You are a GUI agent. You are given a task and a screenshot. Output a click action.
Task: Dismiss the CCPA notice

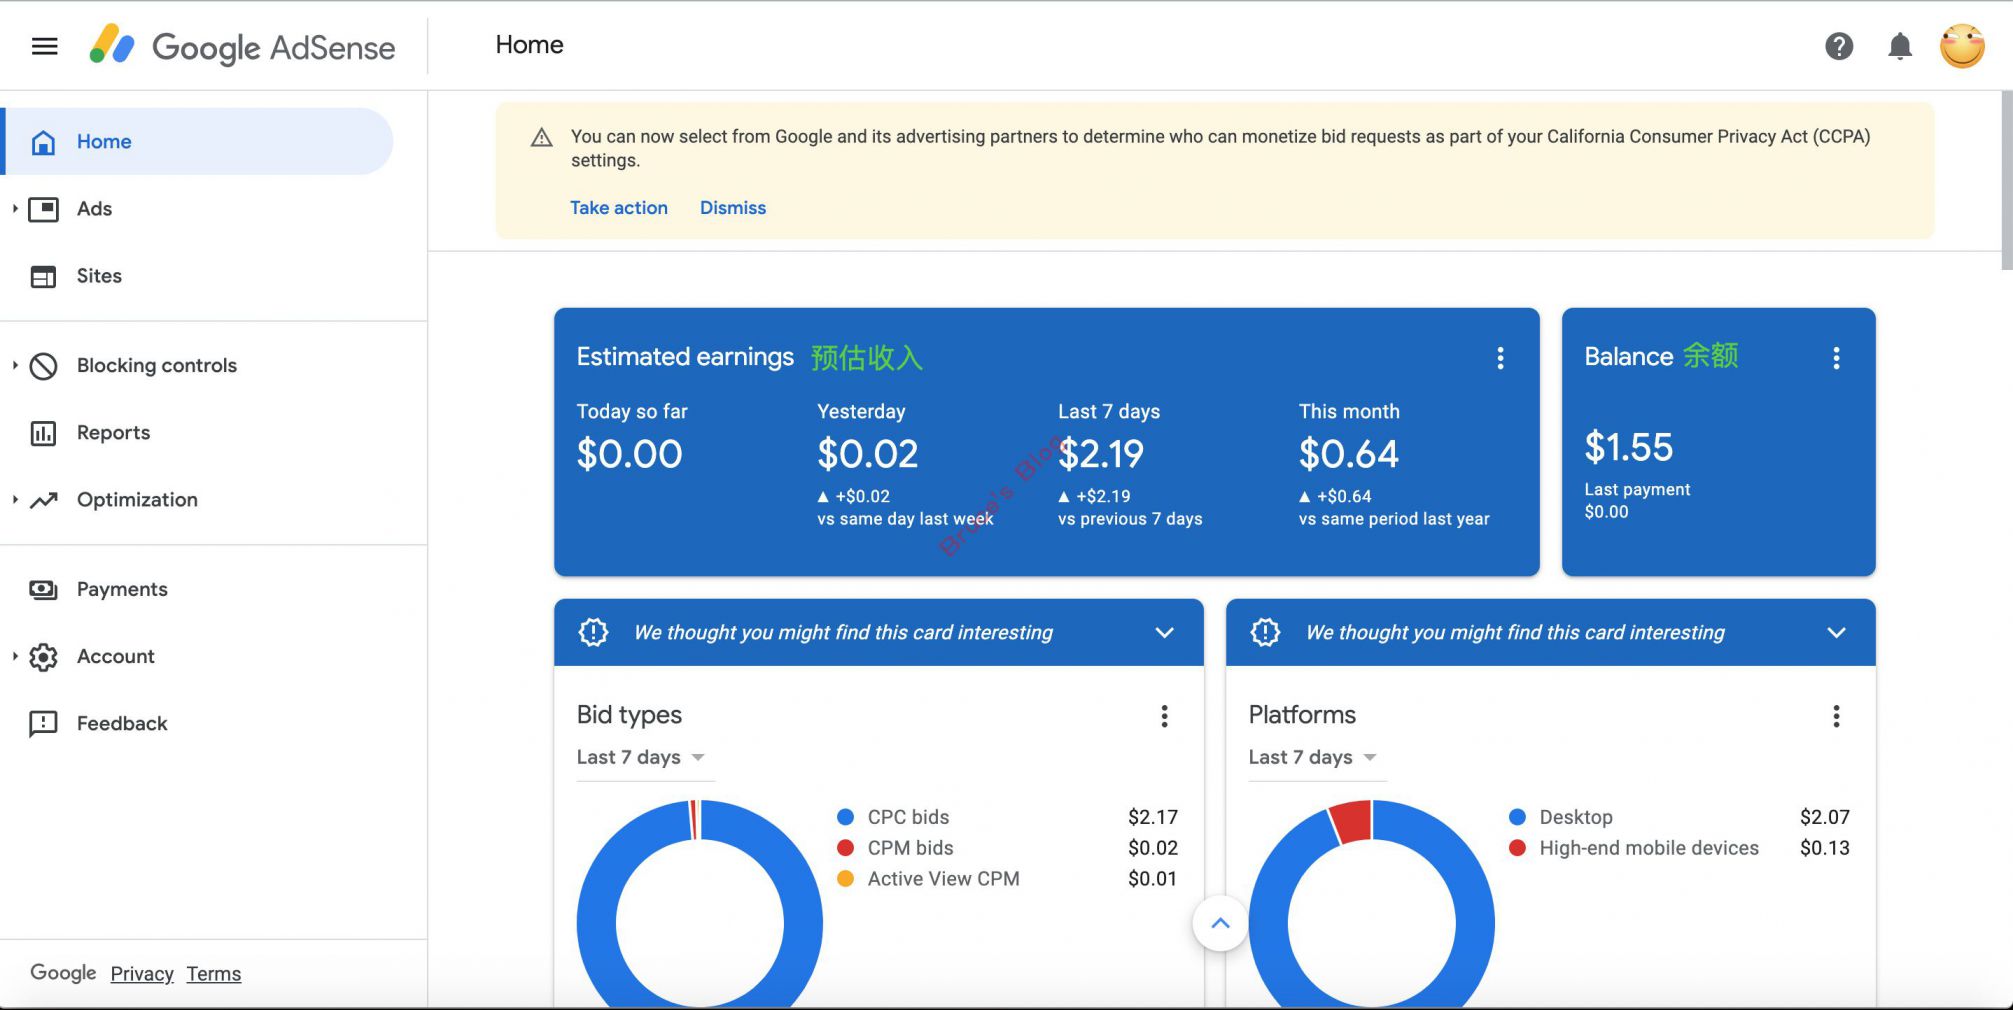(x=733, y=208)
